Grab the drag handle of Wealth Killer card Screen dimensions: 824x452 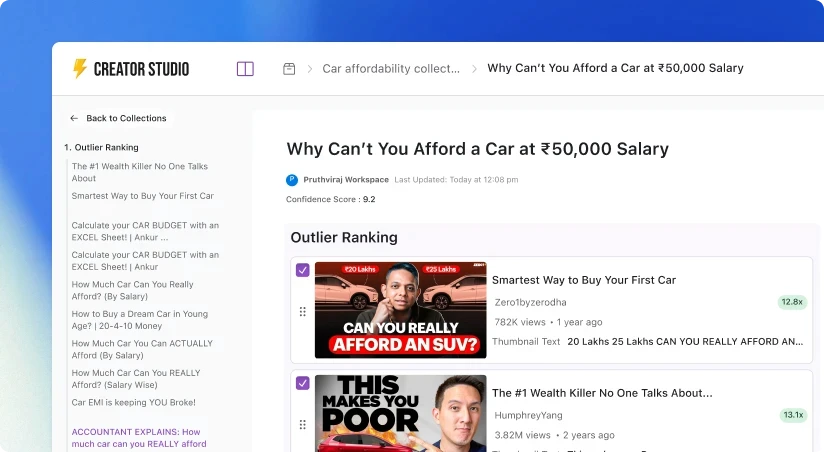coord(303,424)
